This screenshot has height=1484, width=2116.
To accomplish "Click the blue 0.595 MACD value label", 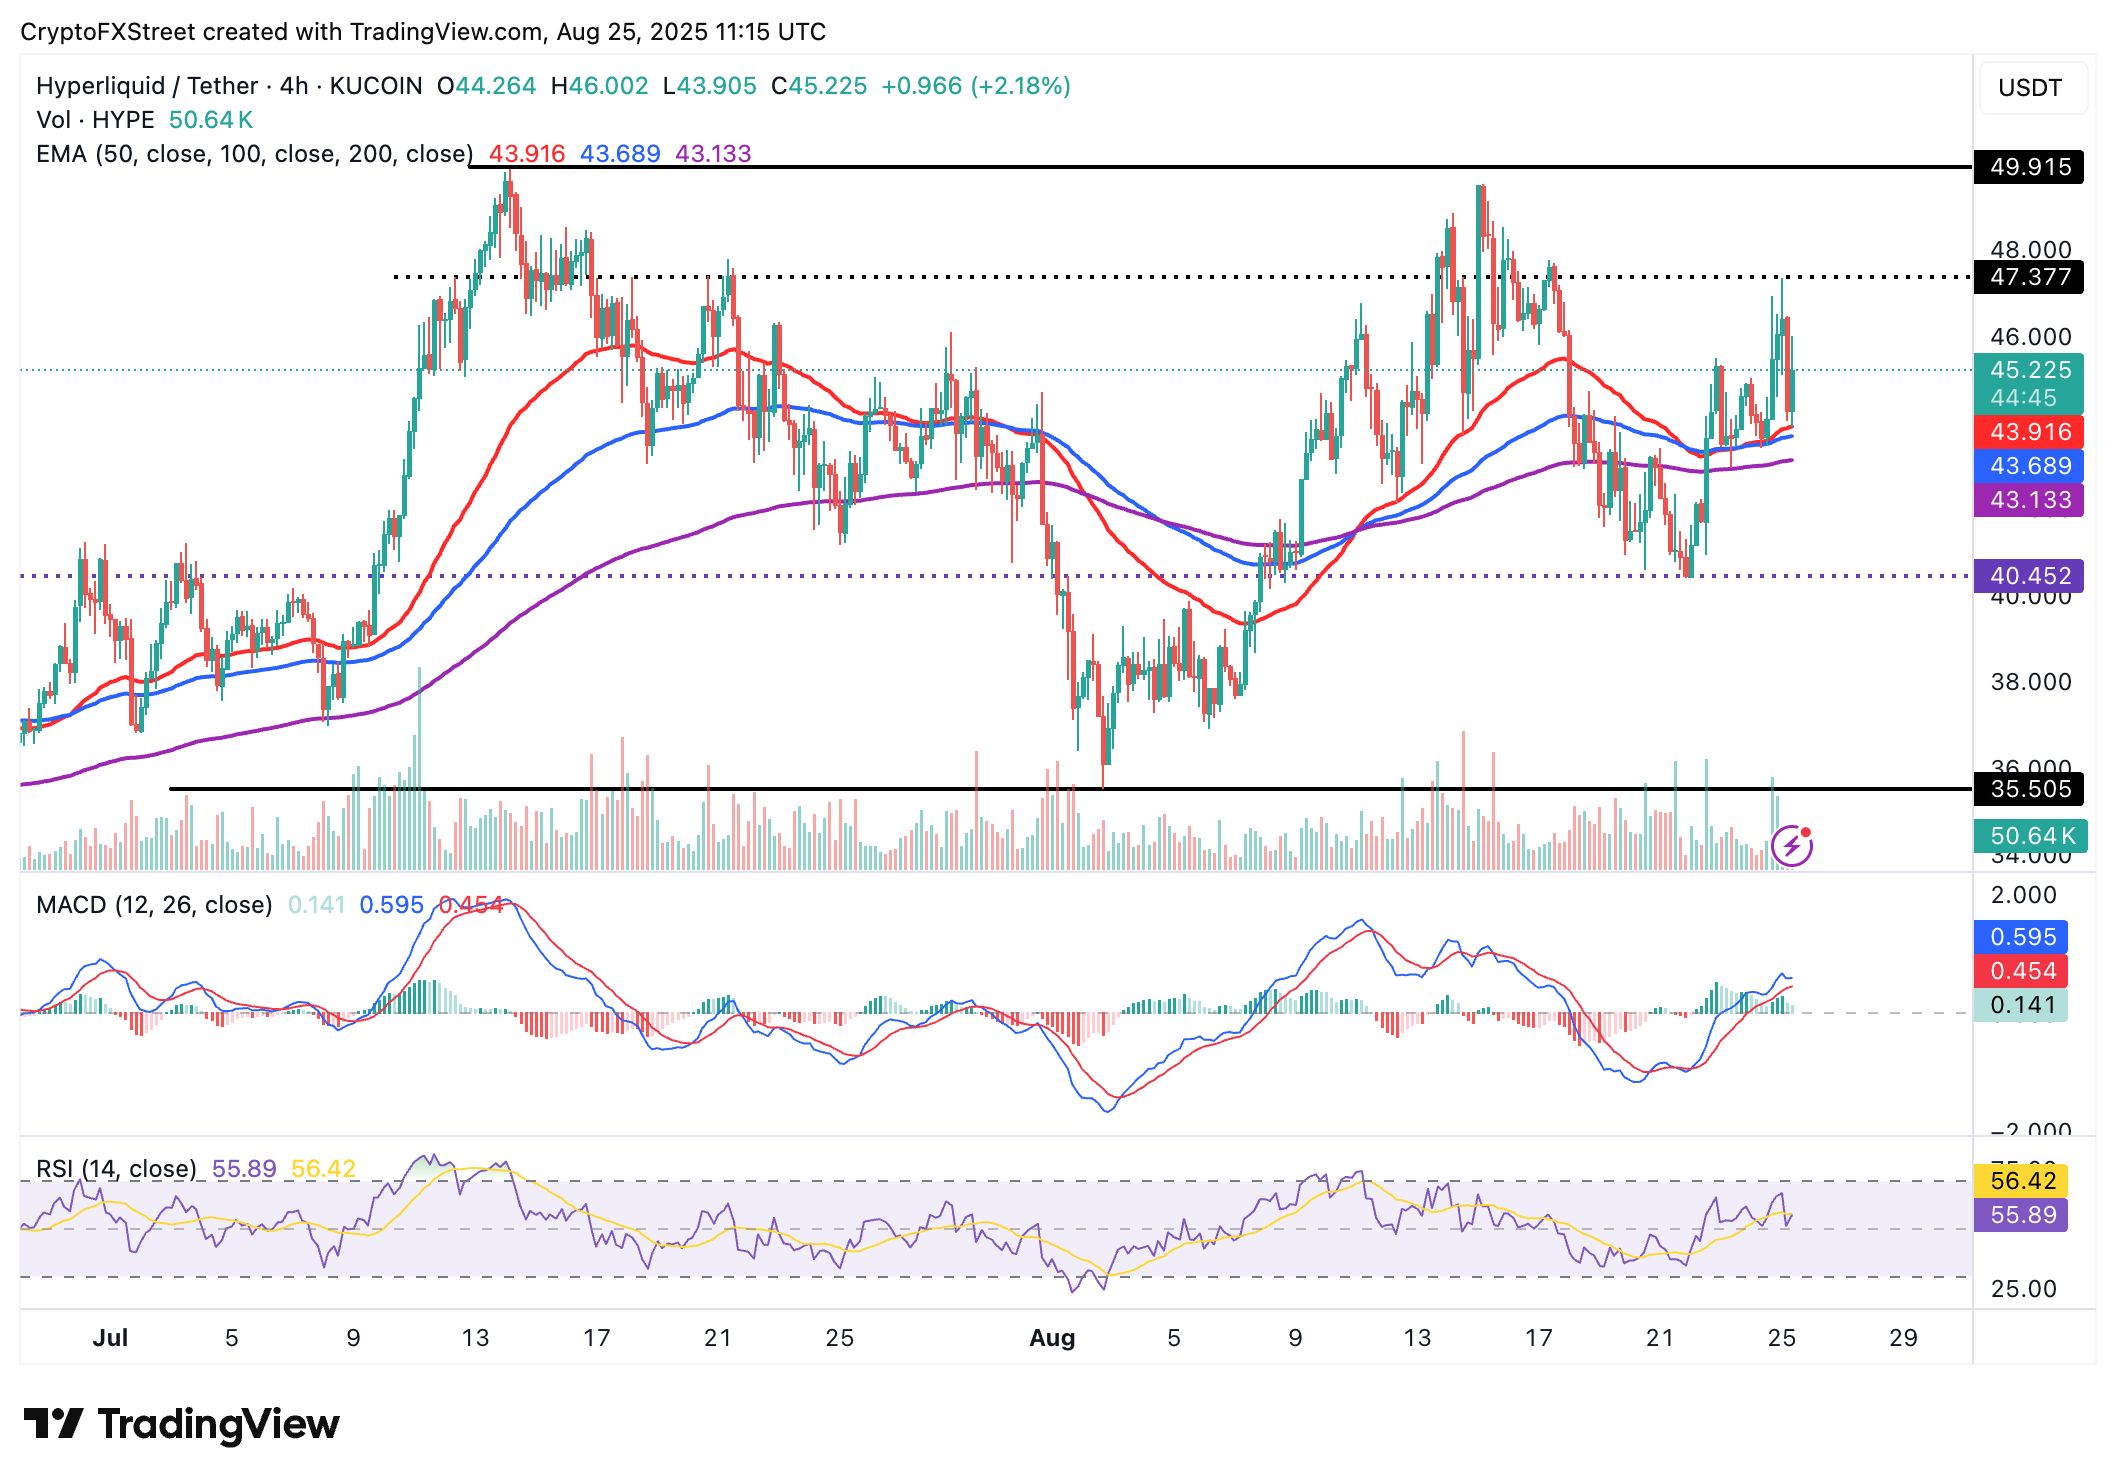I will (x=2021, y=937).
